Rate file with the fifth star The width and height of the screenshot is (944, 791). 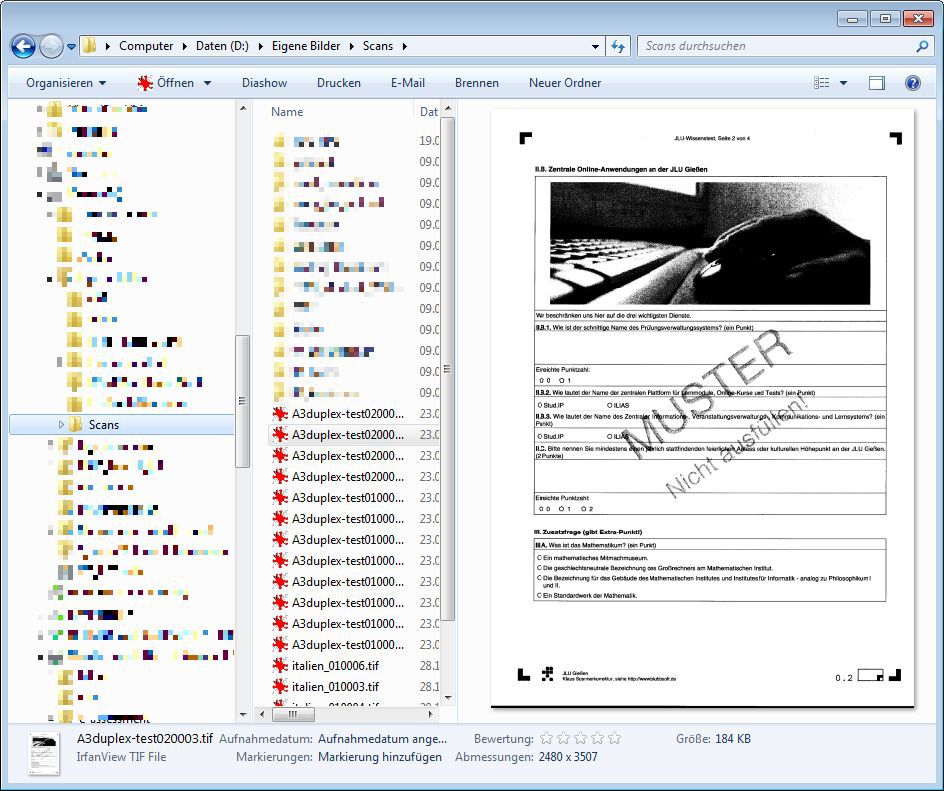pyautogui.click(x=614, y=739)
